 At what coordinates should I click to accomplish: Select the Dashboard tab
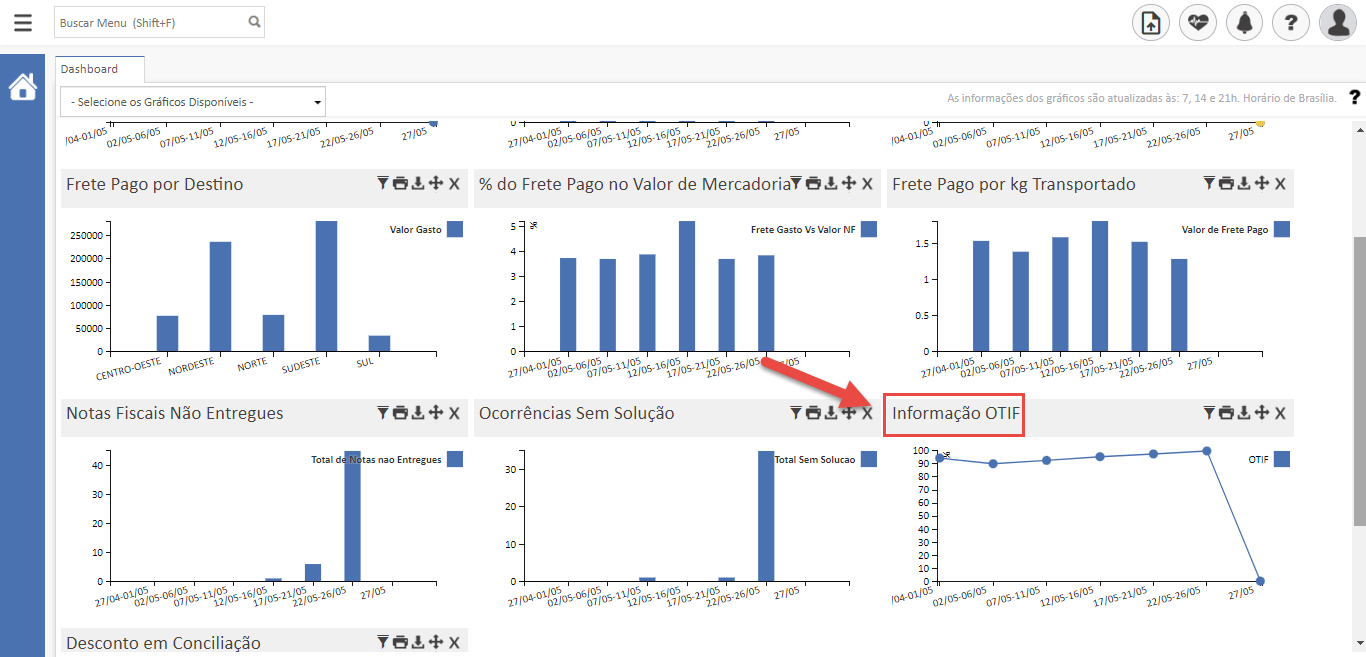(90, 69)
